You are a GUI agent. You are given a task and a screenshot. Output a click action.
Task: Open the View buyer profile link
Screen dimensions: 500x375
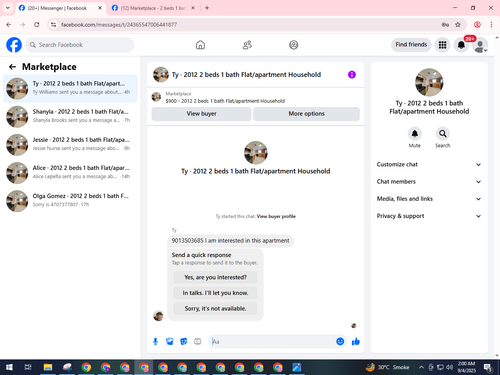276,216
